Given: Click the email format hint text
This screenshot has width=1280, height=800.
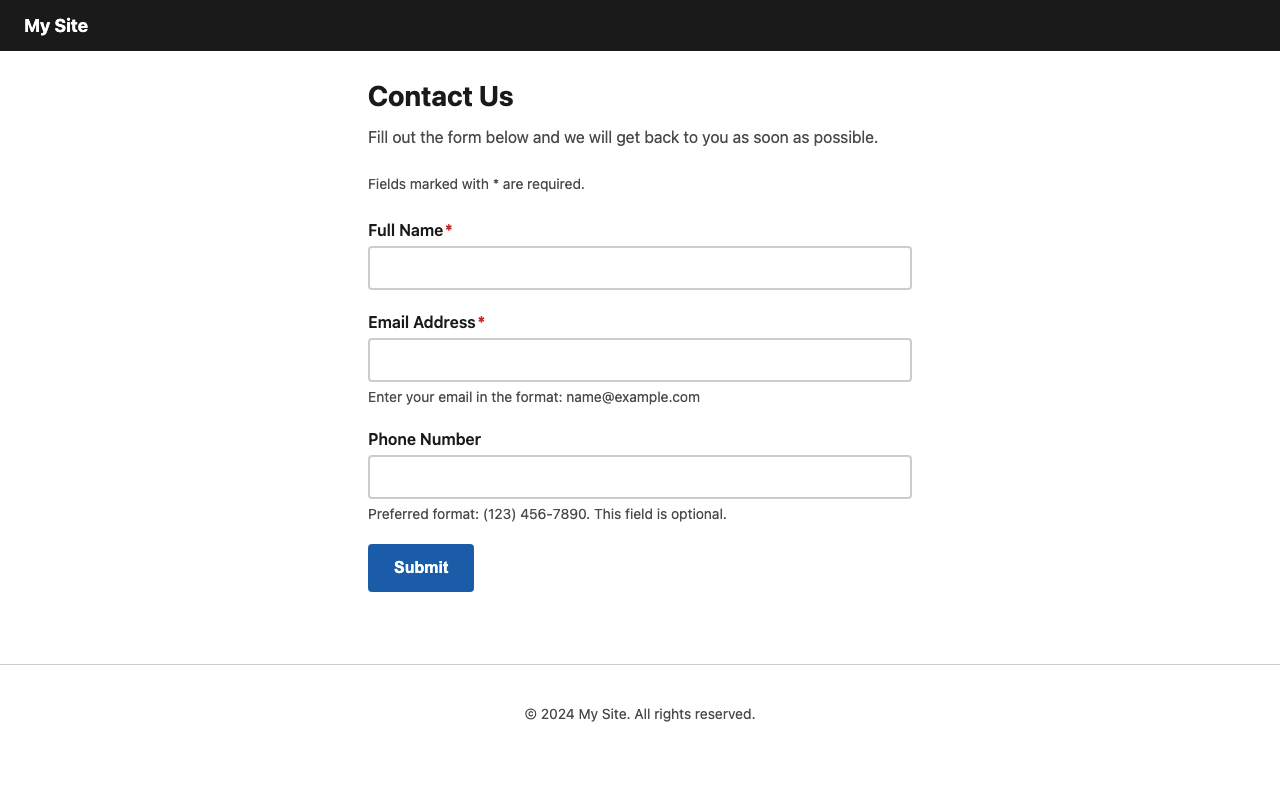Looking at the screenshot, I should [534, 397].
